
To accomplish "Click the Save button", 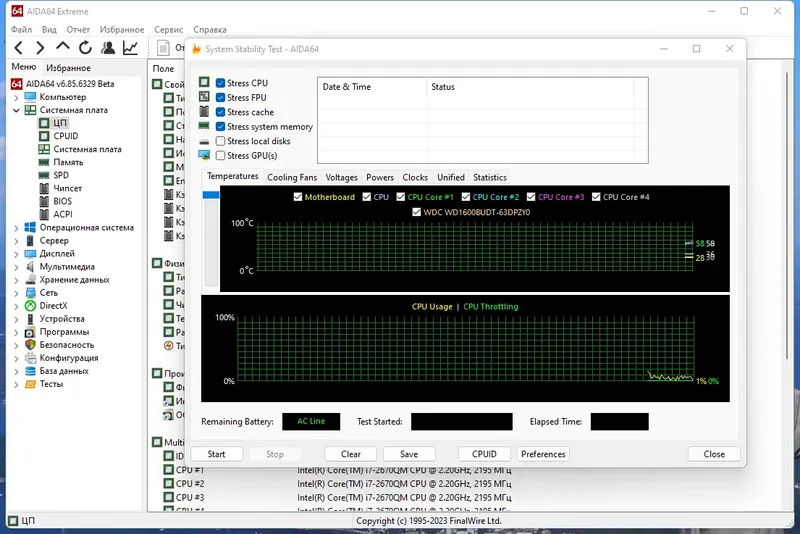I will pos(409,454).
